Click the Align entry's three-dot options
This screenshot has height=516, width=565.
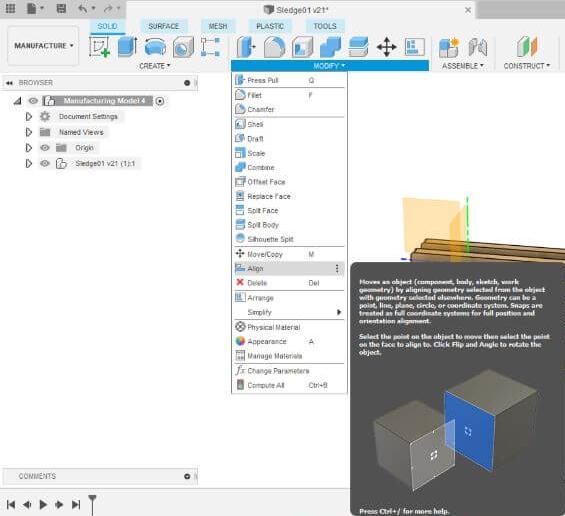tap(337, 268)
